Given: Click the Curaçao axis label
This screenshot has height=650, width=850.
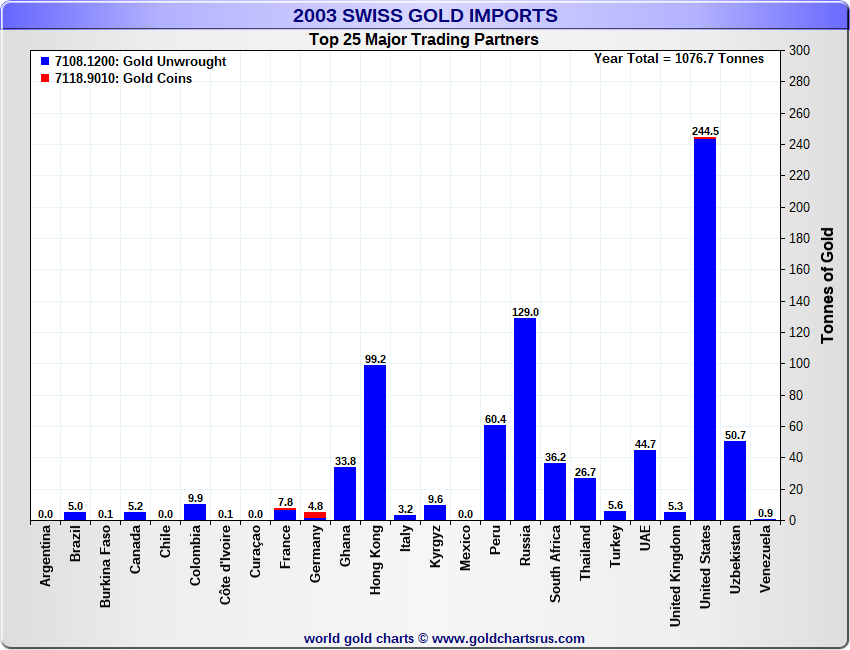Looking at the screenshot, I should (x=255, y=551).
